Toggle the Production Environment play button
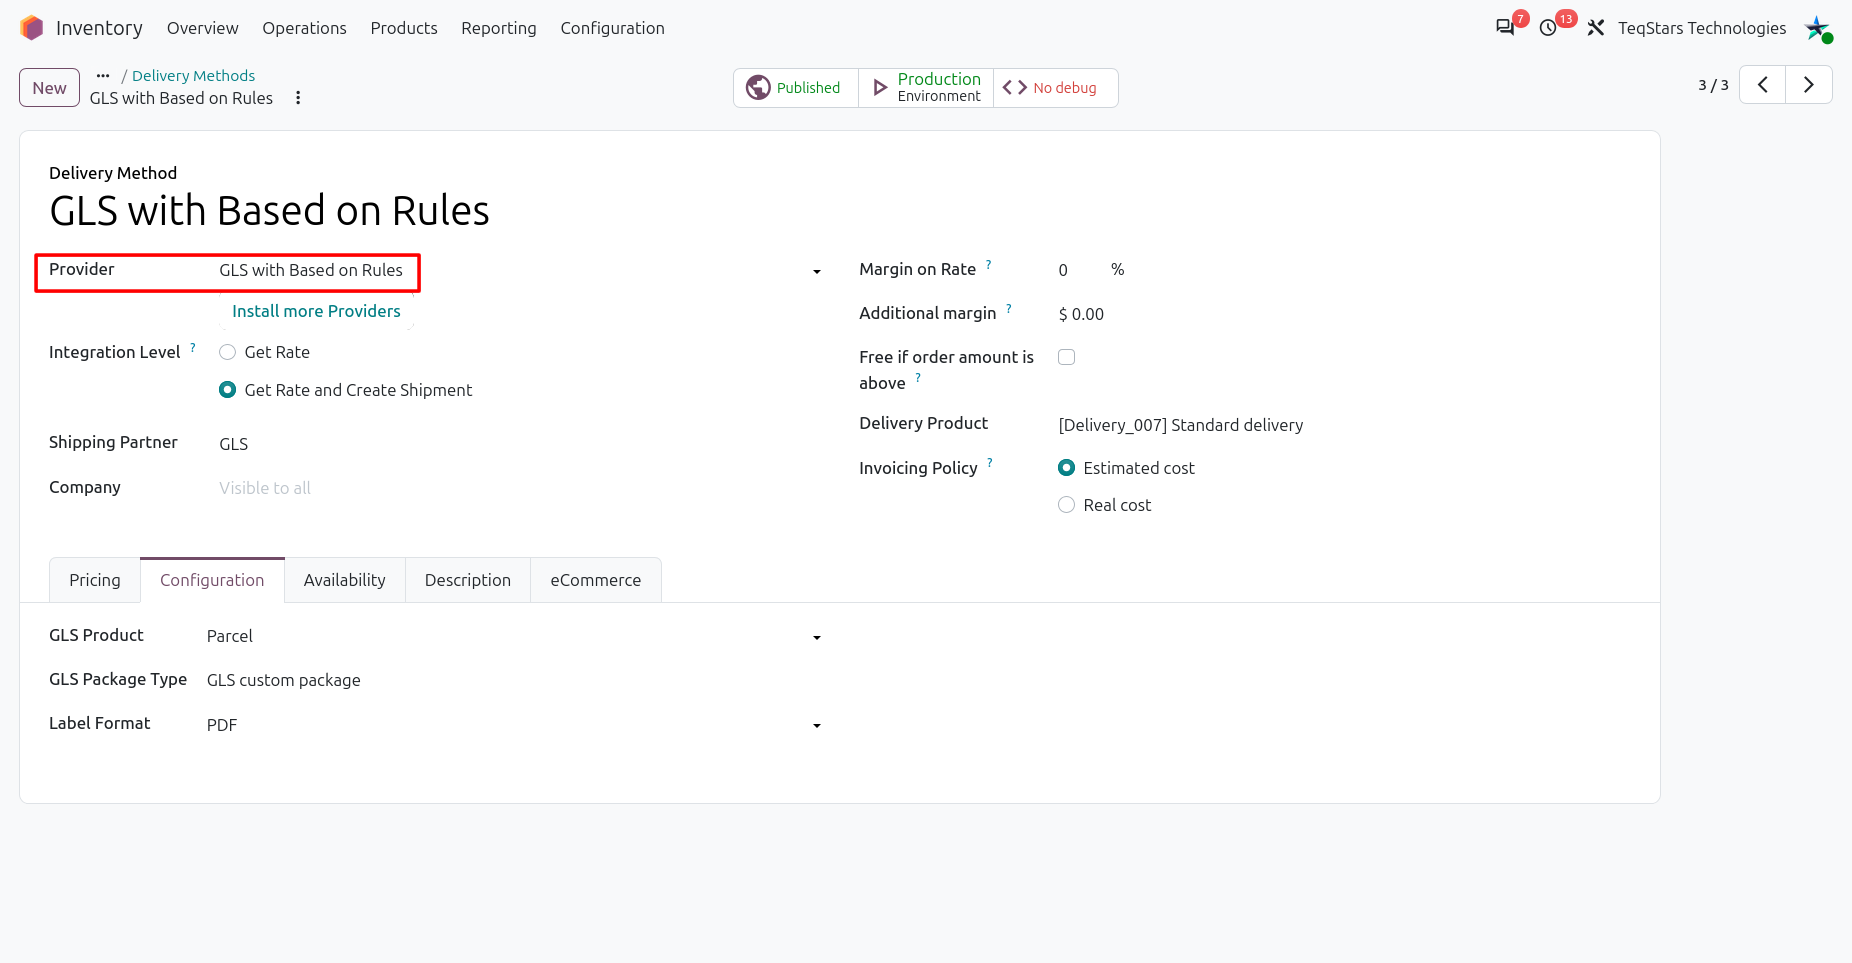The width and height of the screenshot is (1852, 963). click(x=926, y=88)
